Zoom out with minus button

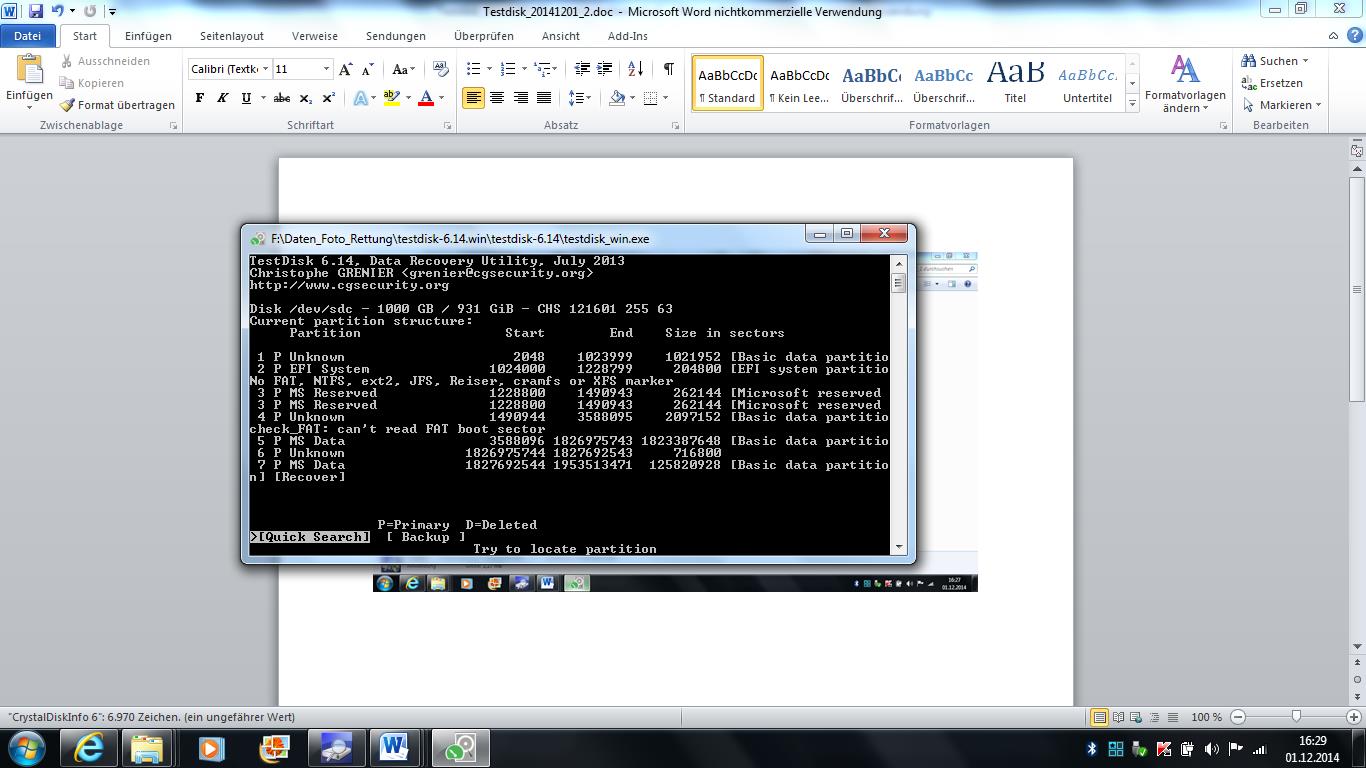point(1239,717)
